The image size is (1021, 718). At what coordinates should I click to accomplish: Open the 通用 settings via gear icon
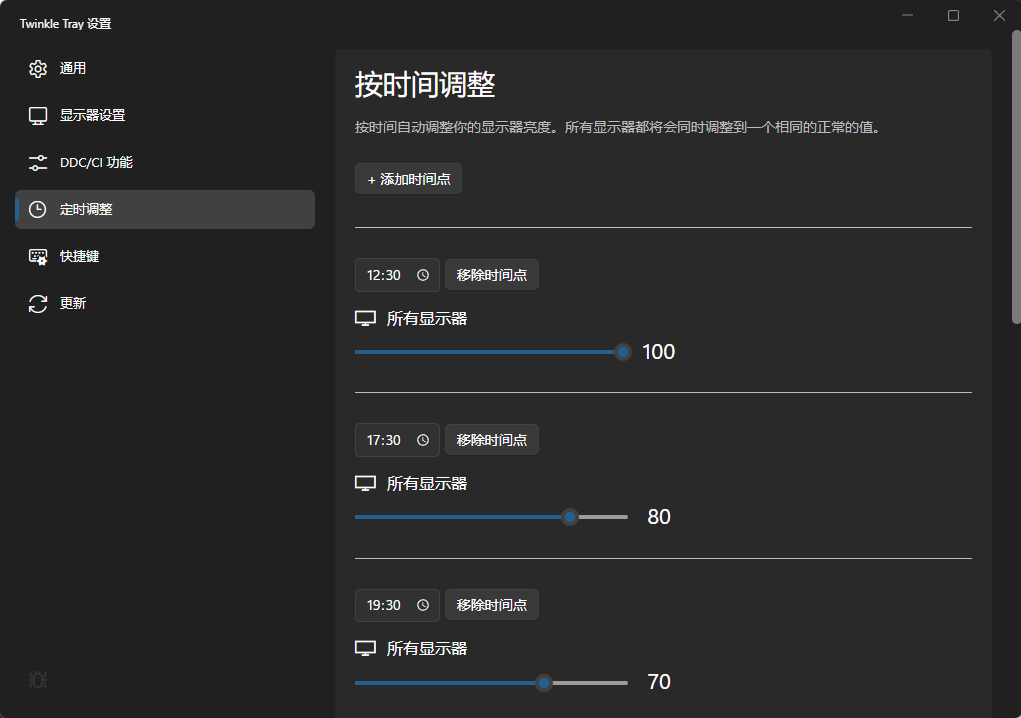pyautogui.click(x=38, y=68)
